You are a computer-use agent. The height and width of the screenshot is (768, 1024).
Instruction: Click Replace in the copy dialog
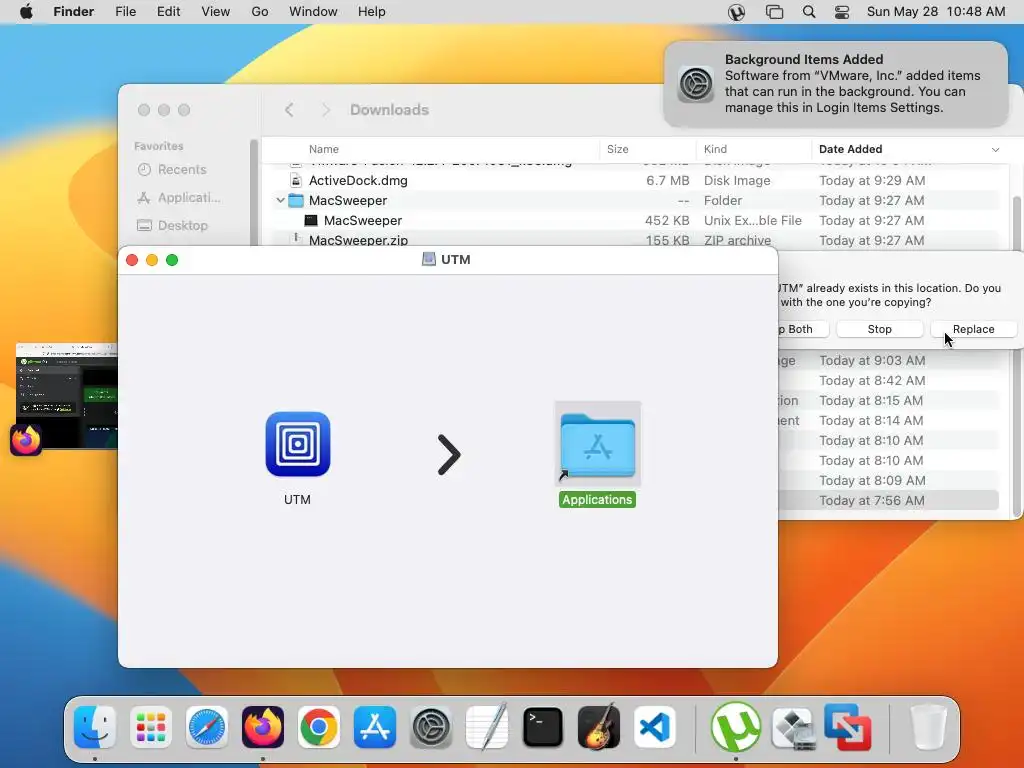coord(973,329)
